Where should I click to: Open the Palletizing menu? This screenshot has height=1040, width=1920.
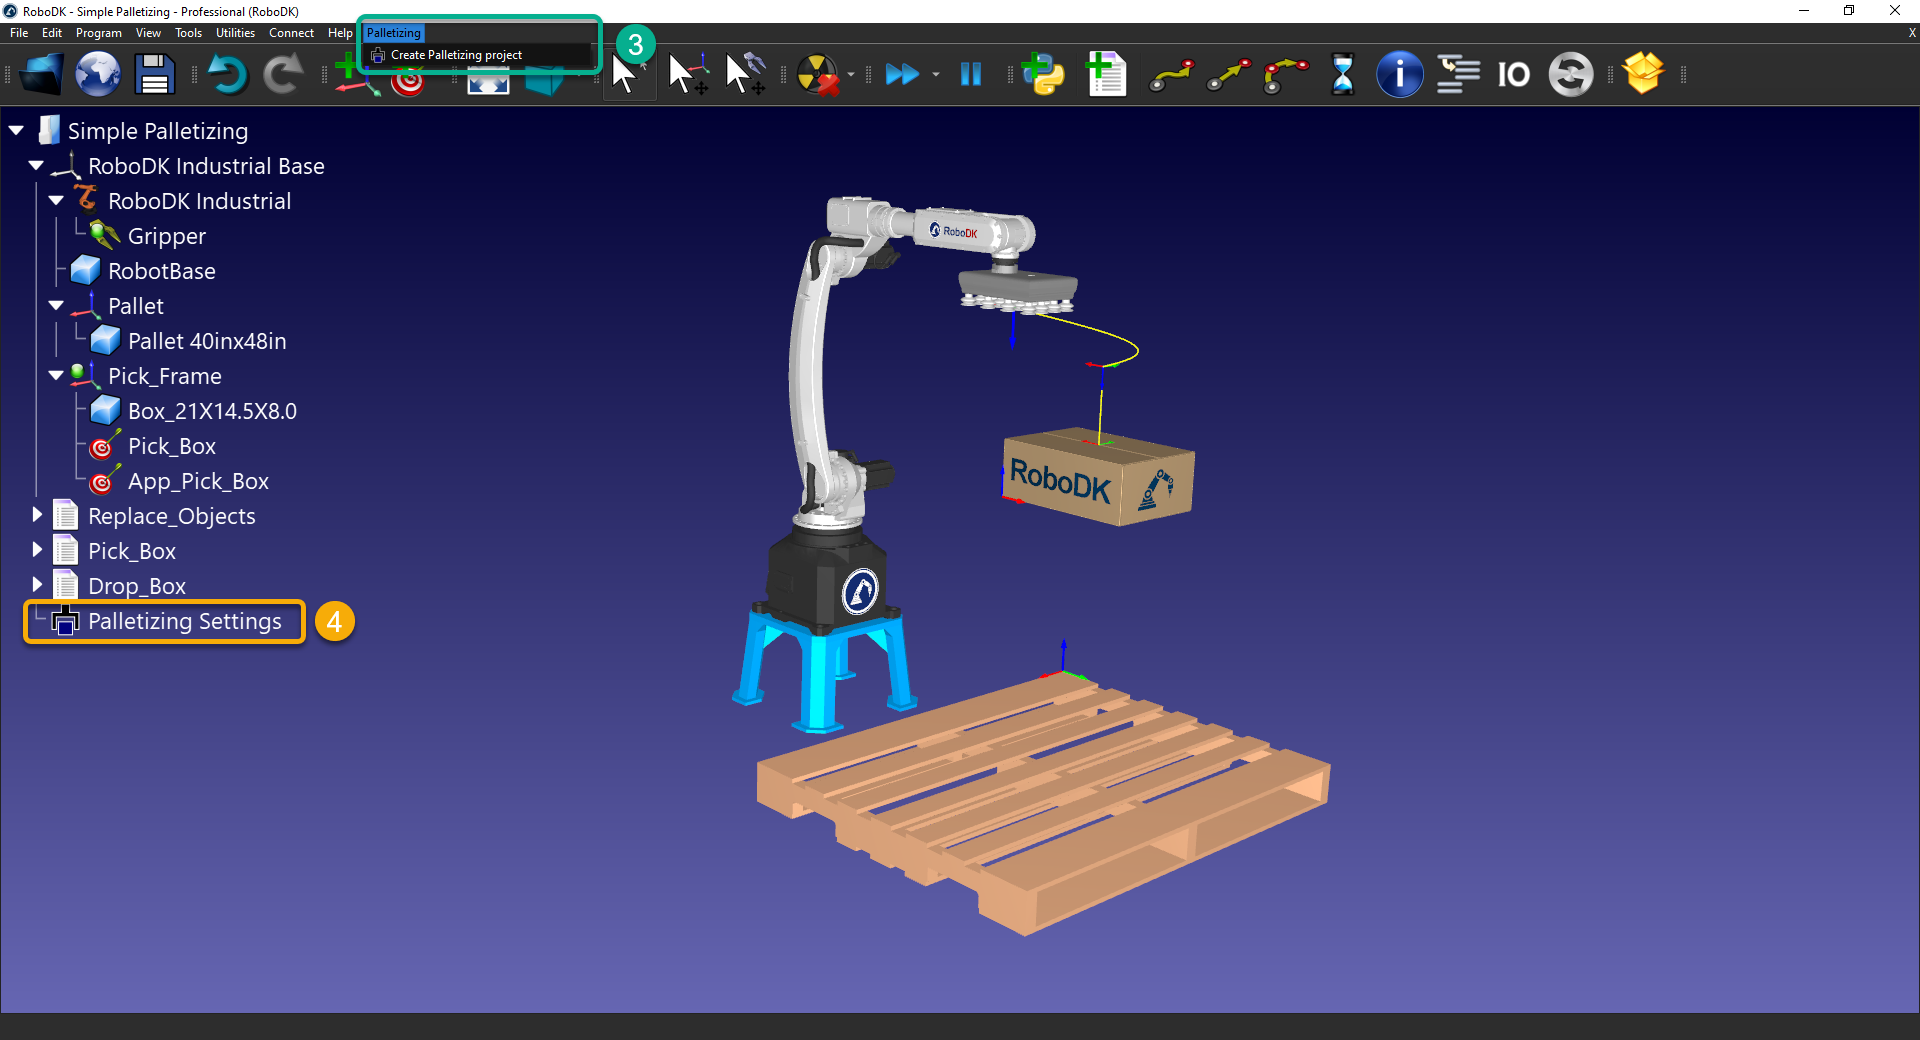click(393, 33)
